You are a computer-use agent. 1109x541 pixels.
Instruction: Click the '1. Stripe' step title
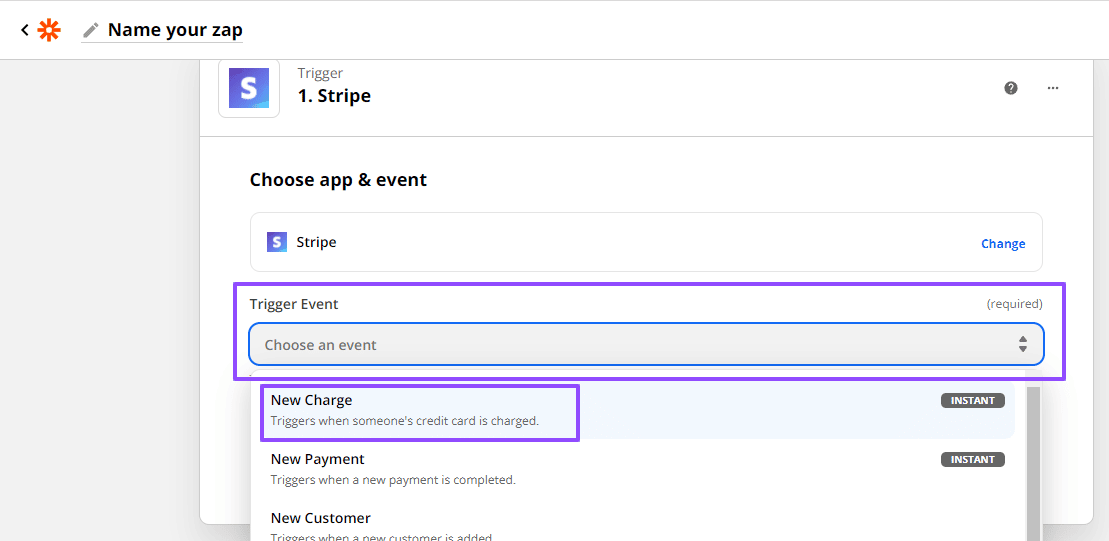pyautogui.click(x=334, y=96)
